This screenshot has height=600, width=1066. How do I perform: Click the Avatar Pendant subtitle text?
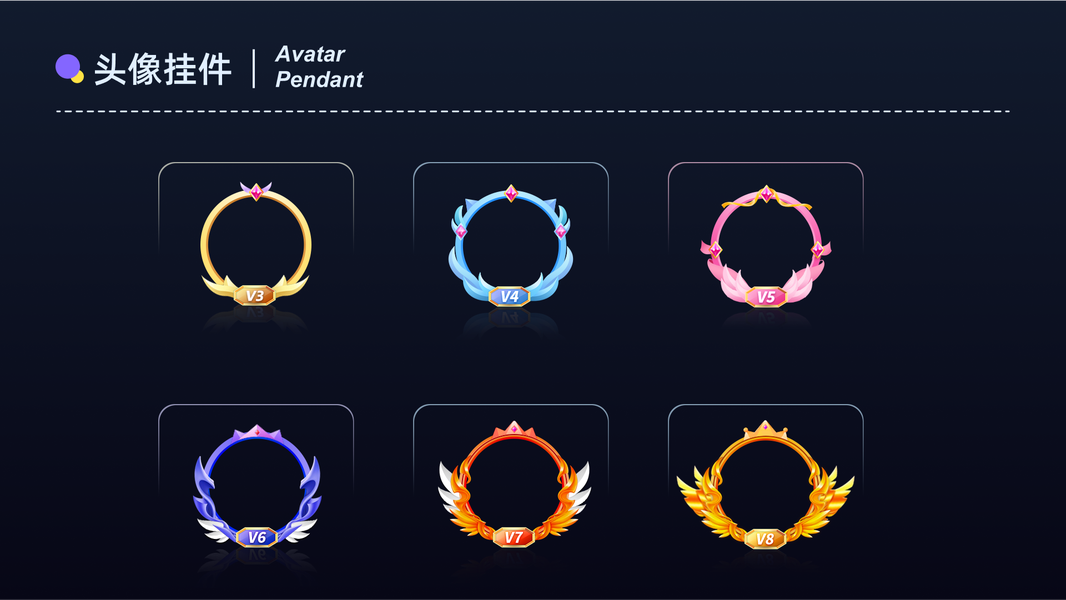point(319,67)
